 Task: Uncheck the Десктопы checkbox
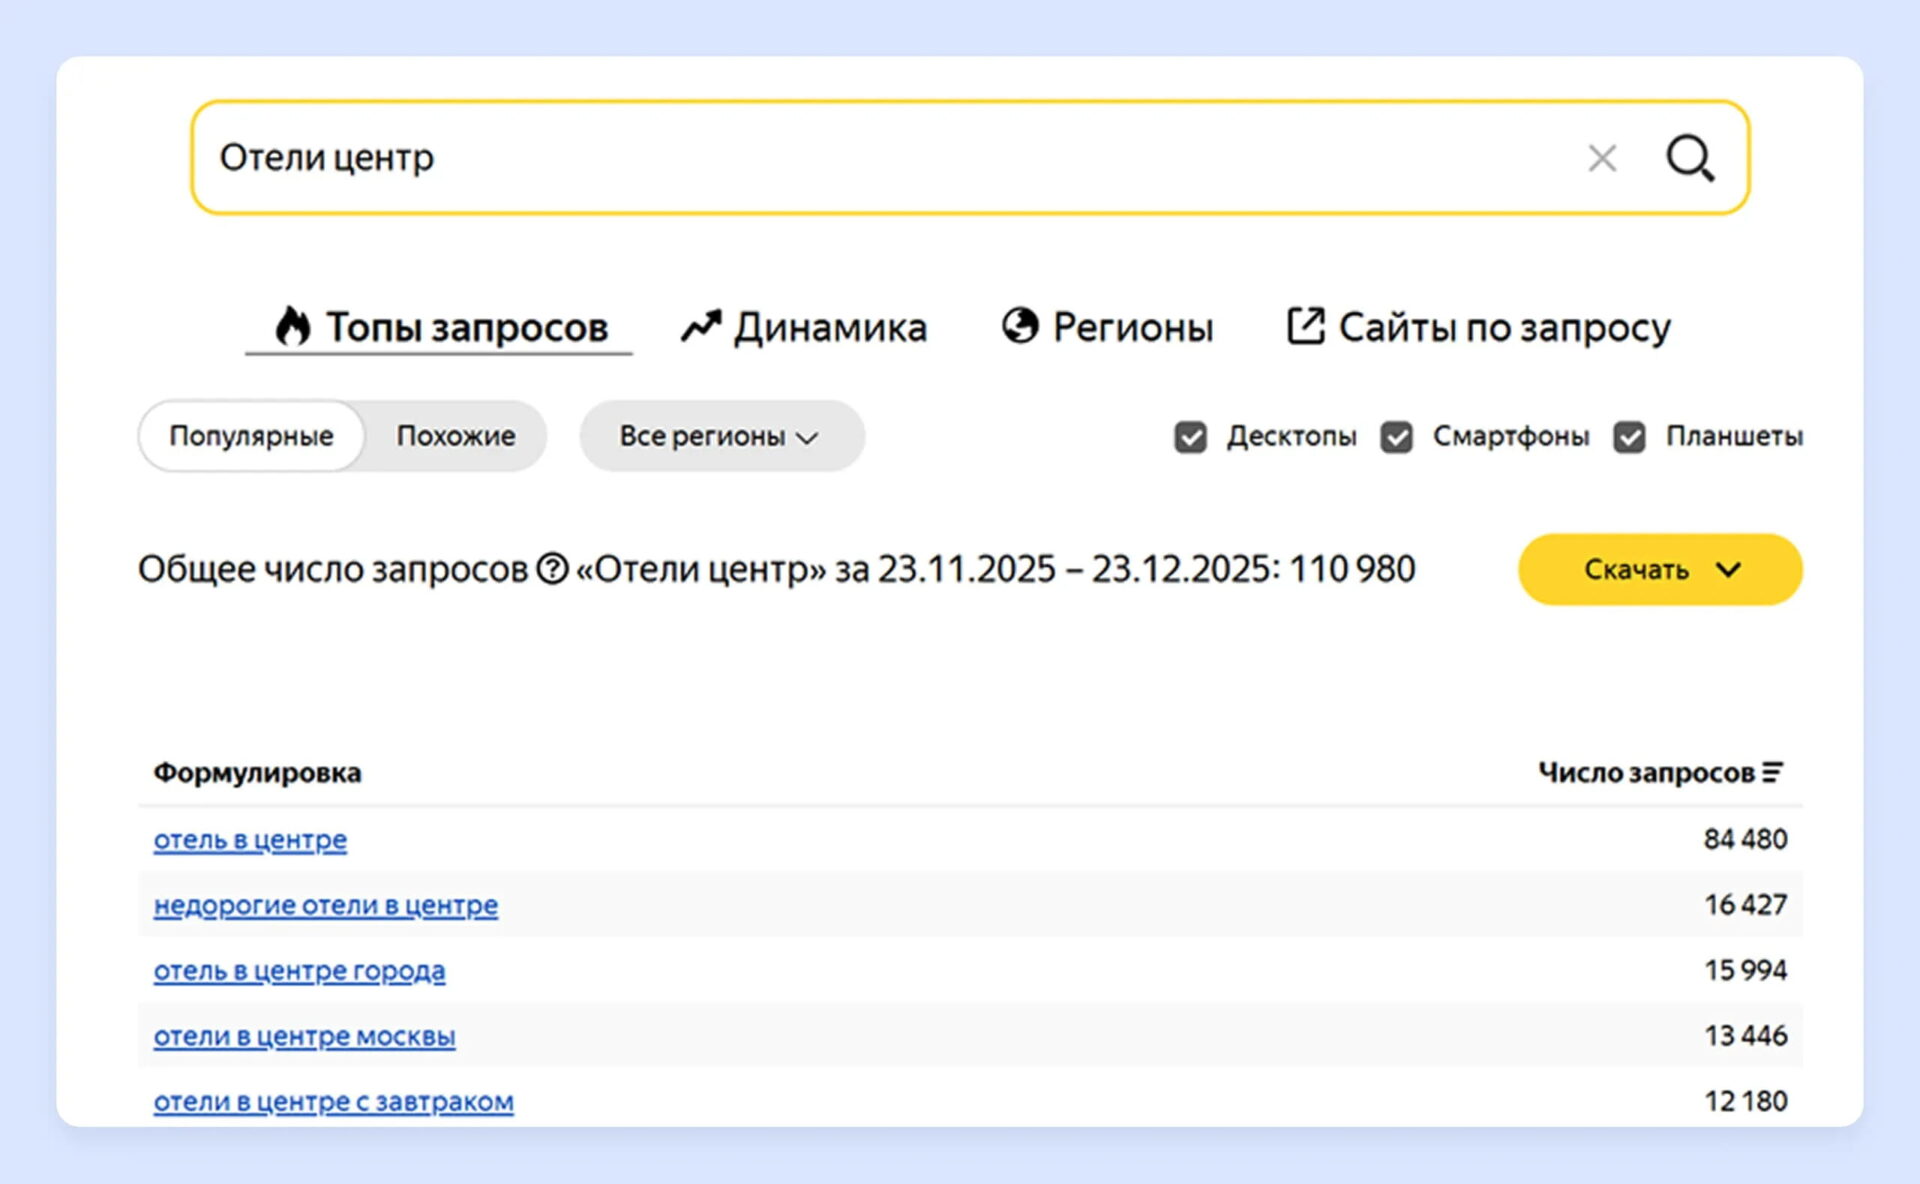1190,437
